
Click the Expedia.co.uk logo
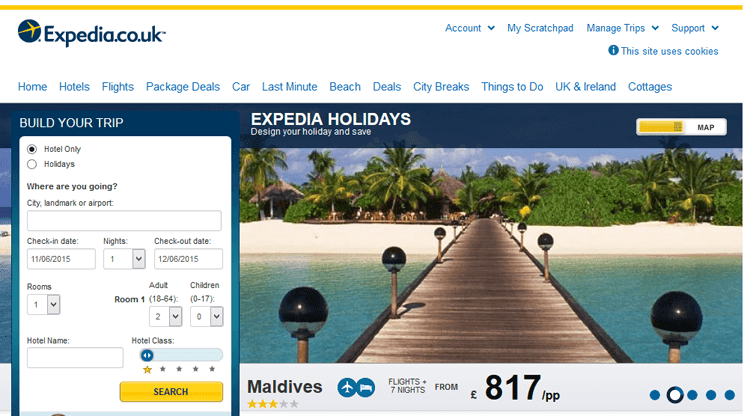tap(91, 33)
